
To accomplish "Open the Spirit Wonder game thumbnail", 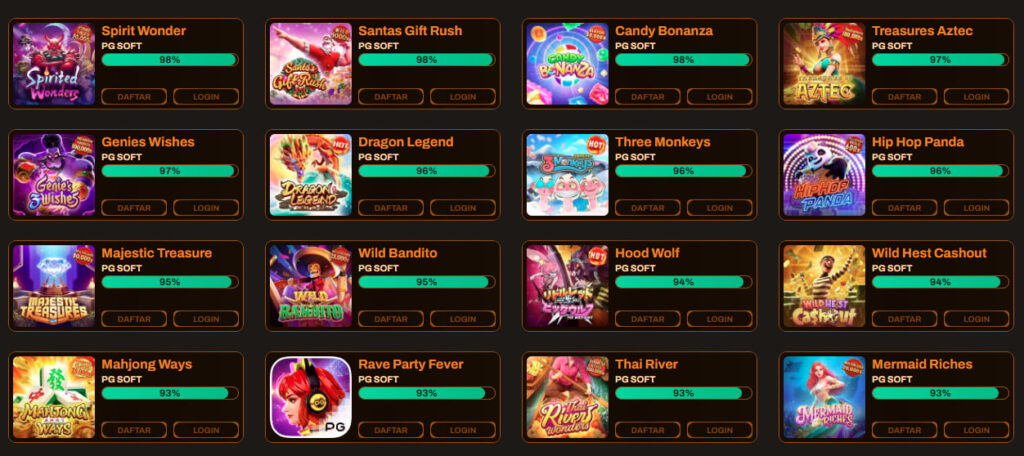I will [x=54, y=64].
